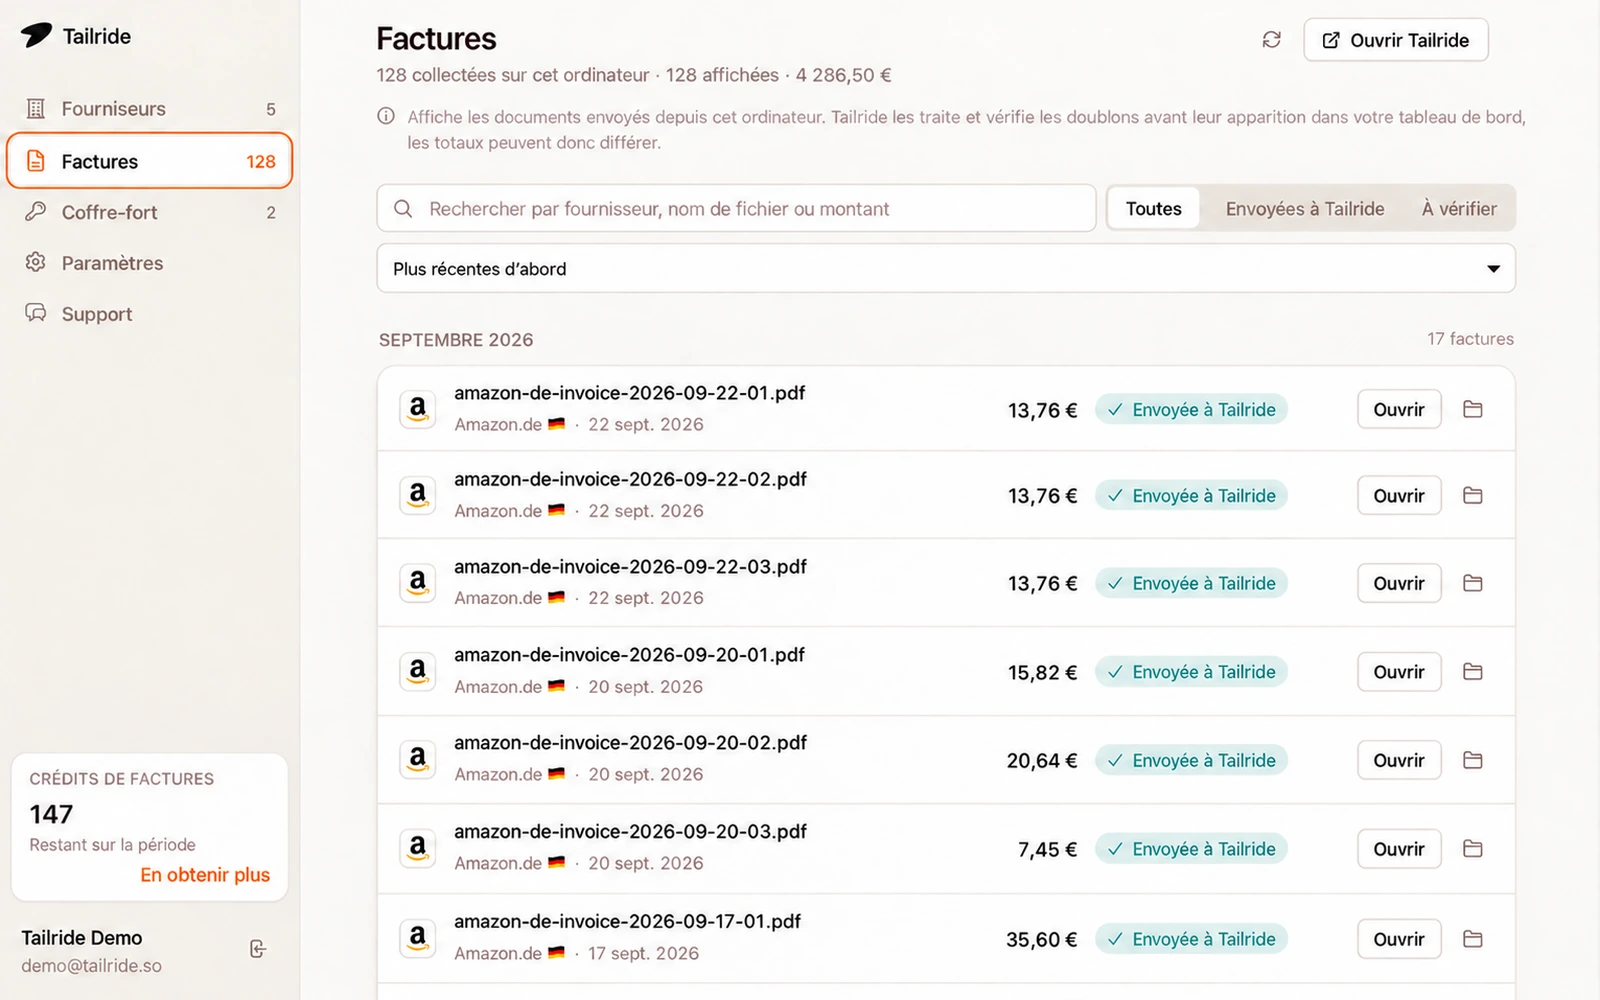Click the 17 sept. 2026 date
The width and height of the screenshot is (1600, 1000).
[x=643, y=953]
